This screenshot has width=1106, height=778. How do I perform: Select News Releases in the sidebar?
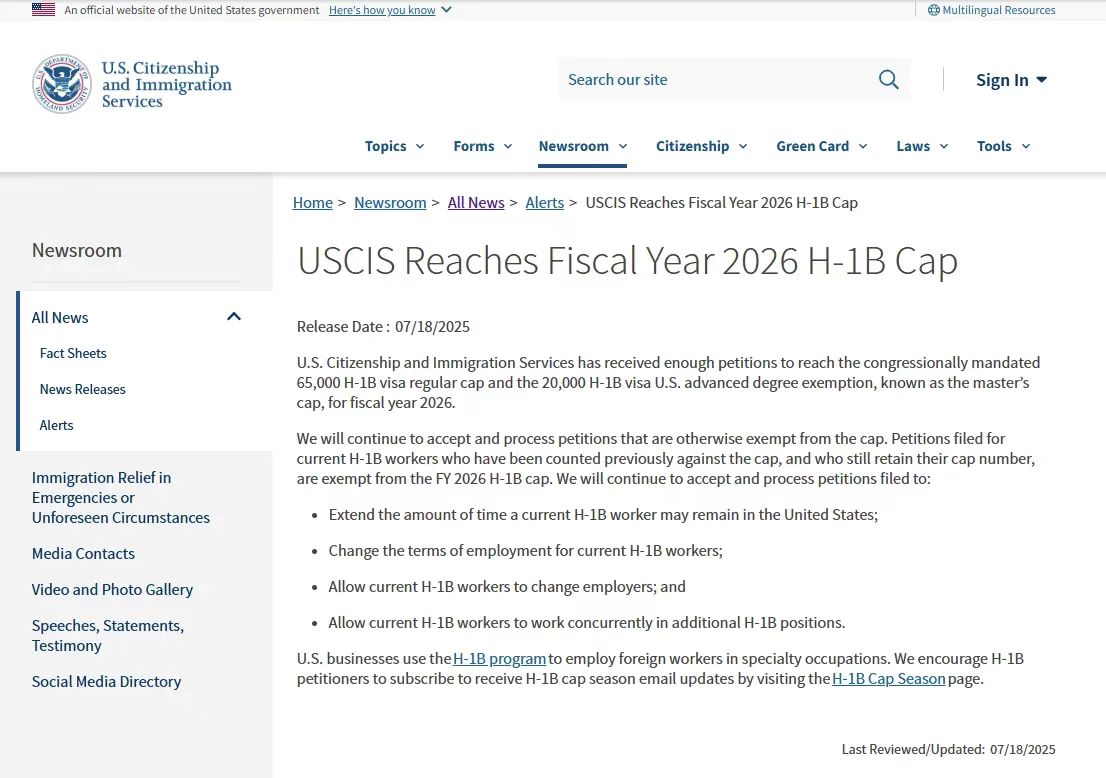coord(83,389)
